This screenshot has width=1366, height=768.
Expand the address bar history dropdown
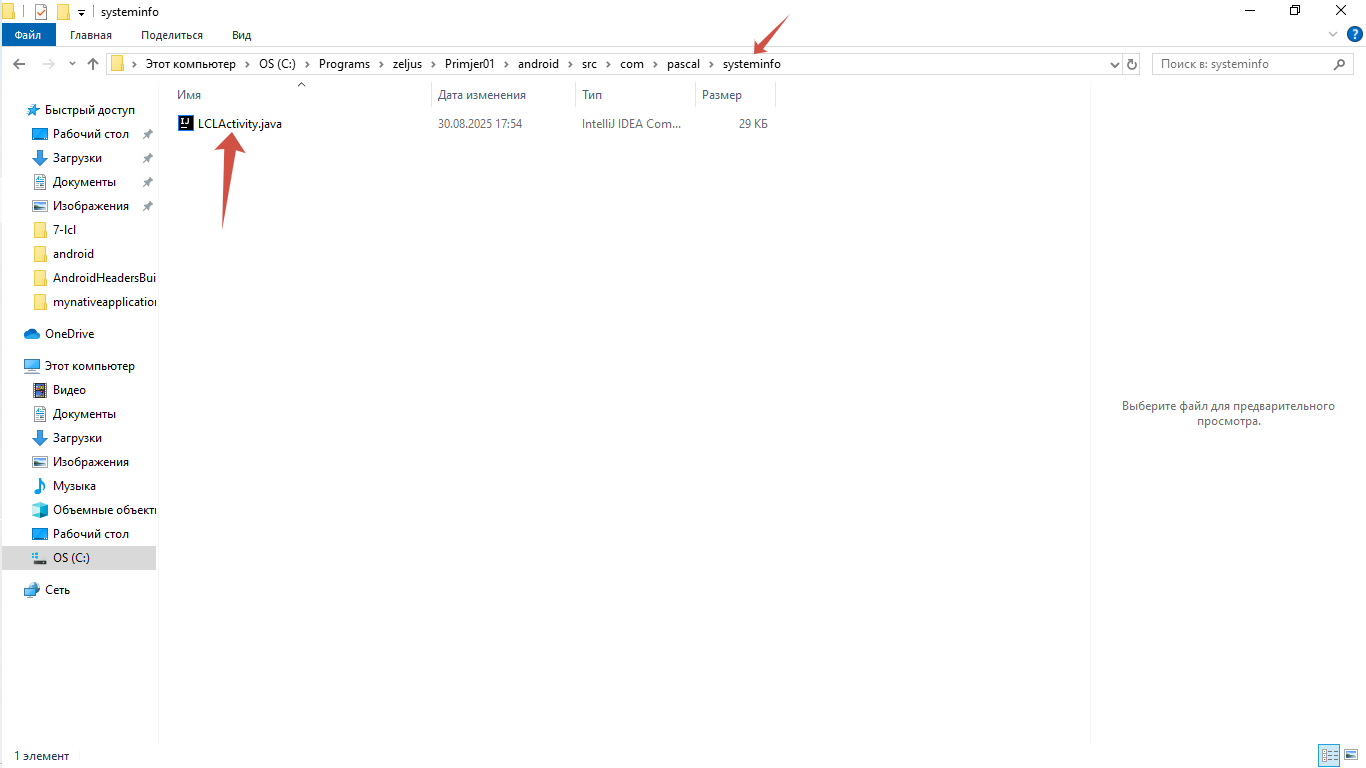1115,64
